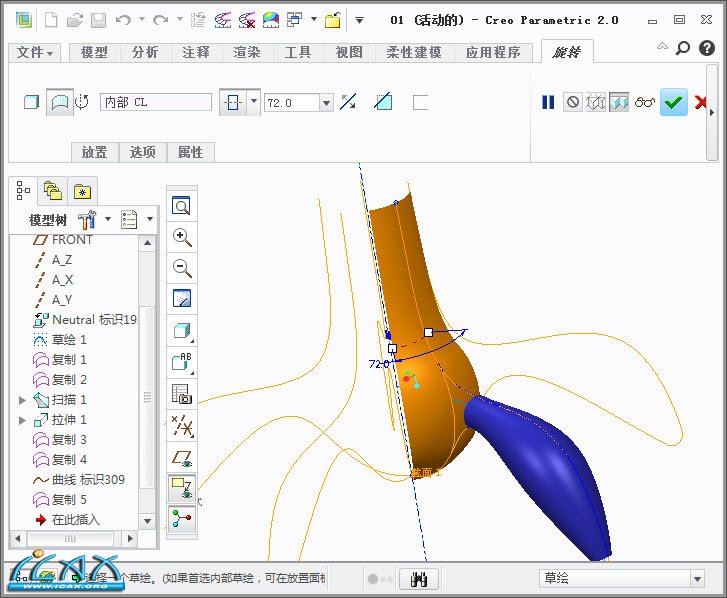
Task: Open the saved views manager icon
Action: click(181, 393)
